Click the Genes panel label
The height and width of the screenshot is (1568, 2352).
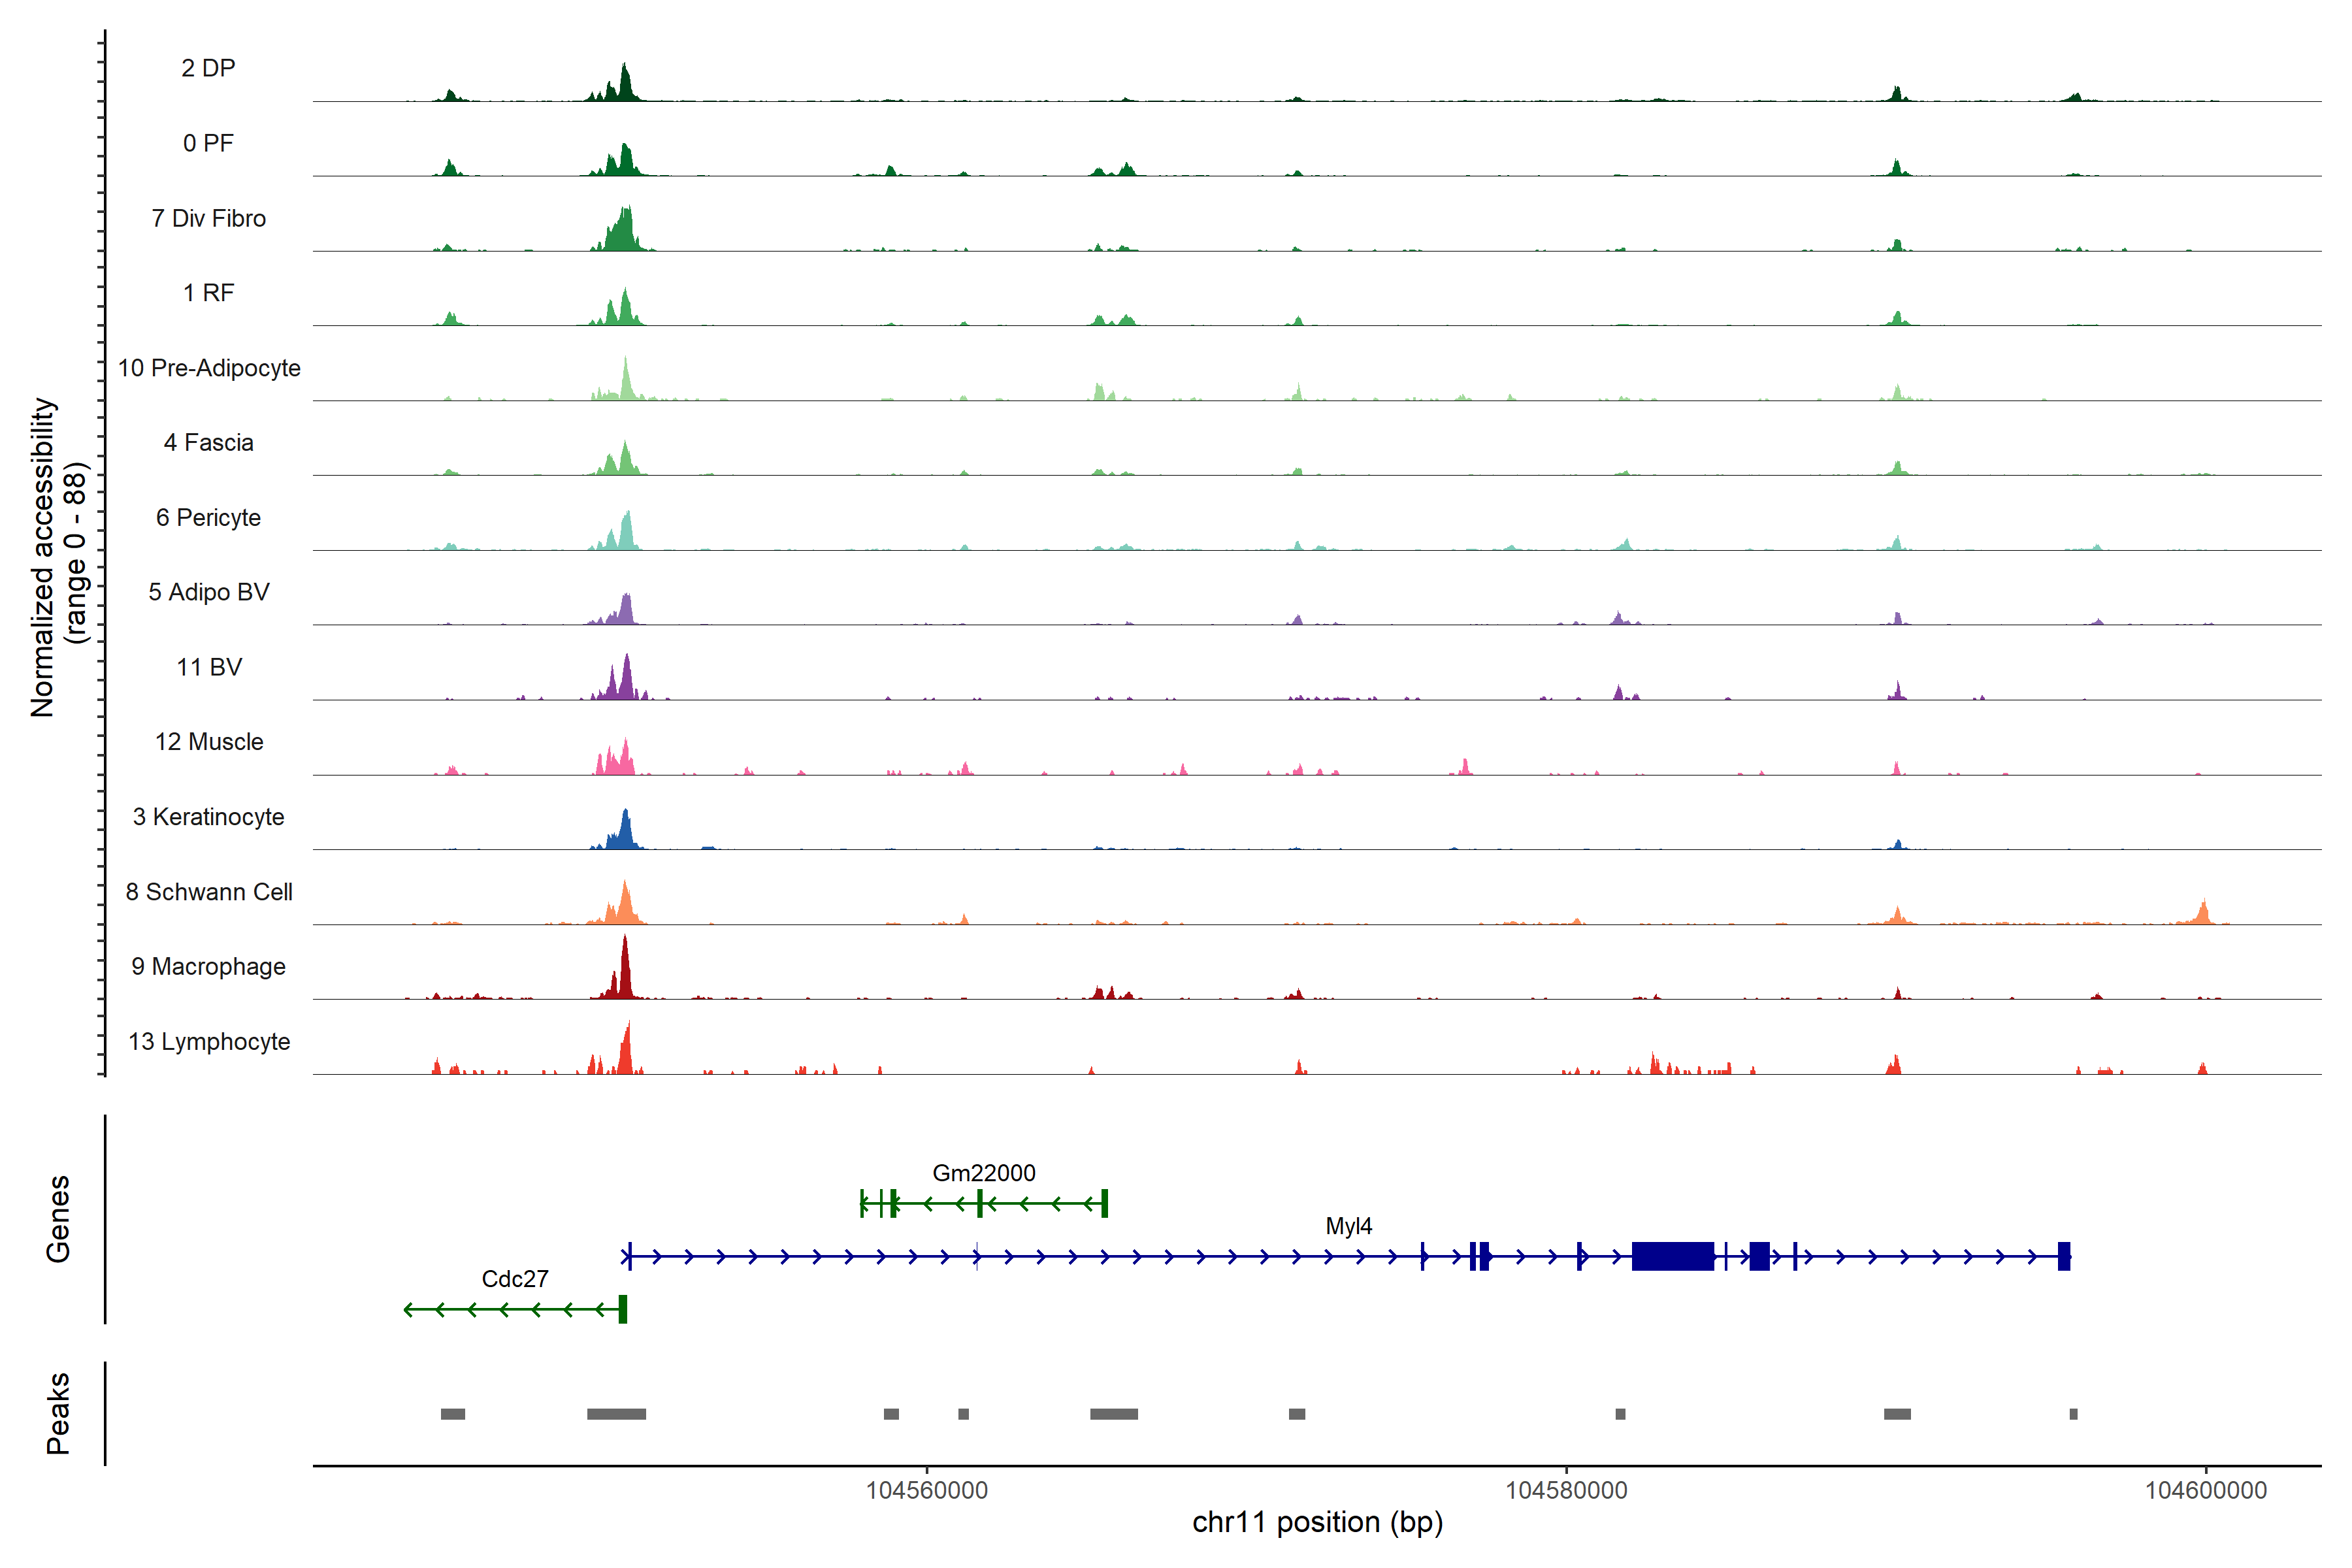[x=58, y=1219]
